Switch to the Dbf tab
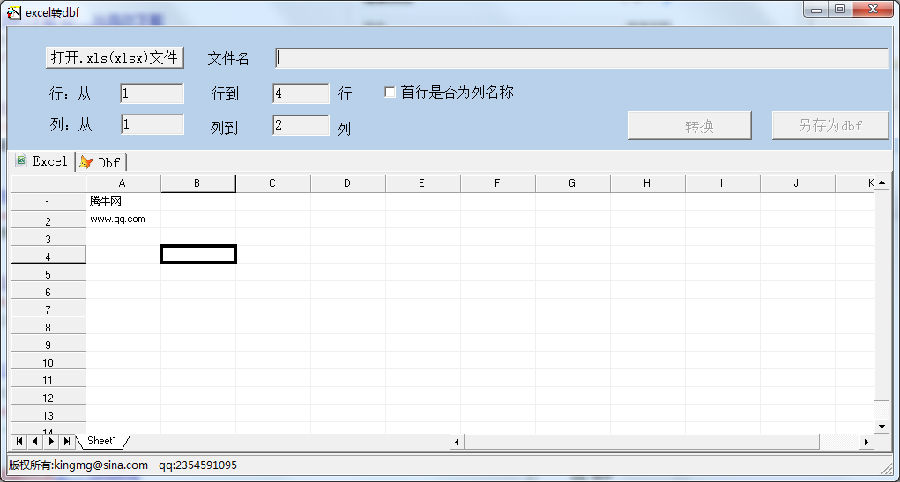This screenshot has width=900, height=482. (x=100, y=162)
